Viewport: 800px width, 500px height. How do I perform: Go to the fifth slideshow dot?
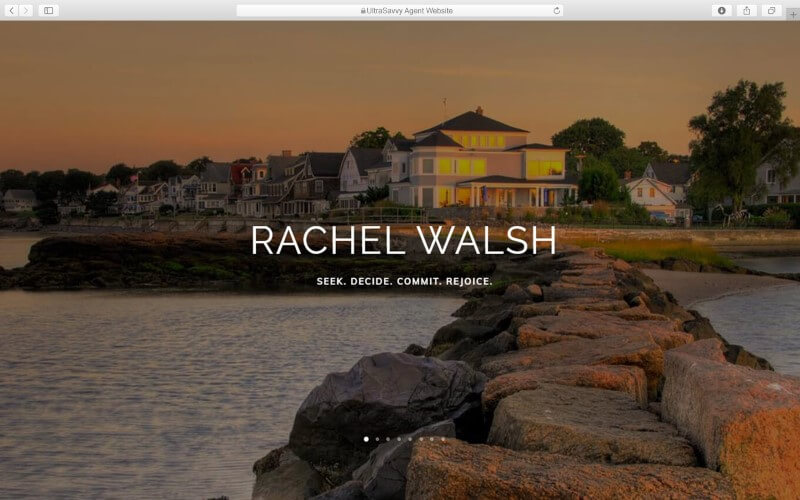point(410,439)
